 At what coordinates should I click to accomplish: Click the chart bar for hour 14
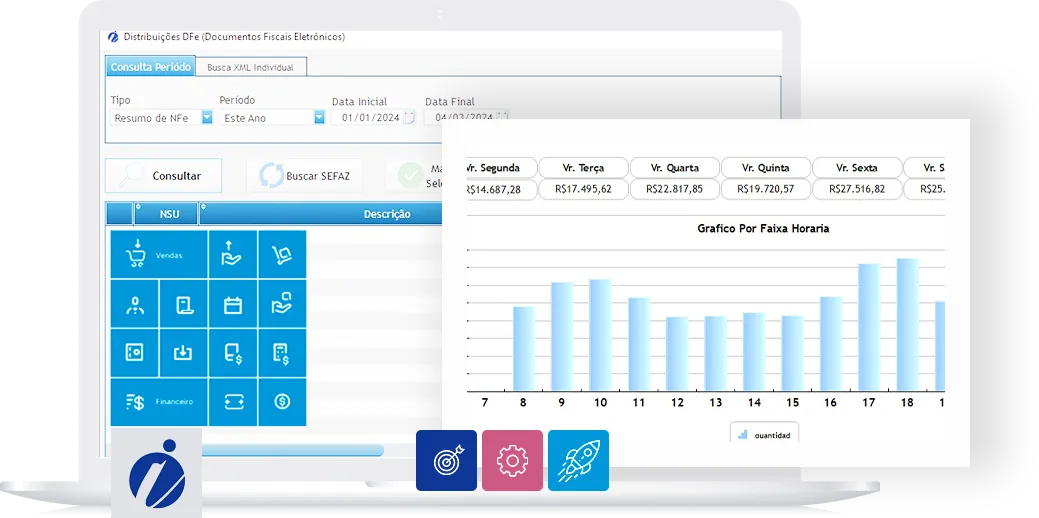coord(754,352)
